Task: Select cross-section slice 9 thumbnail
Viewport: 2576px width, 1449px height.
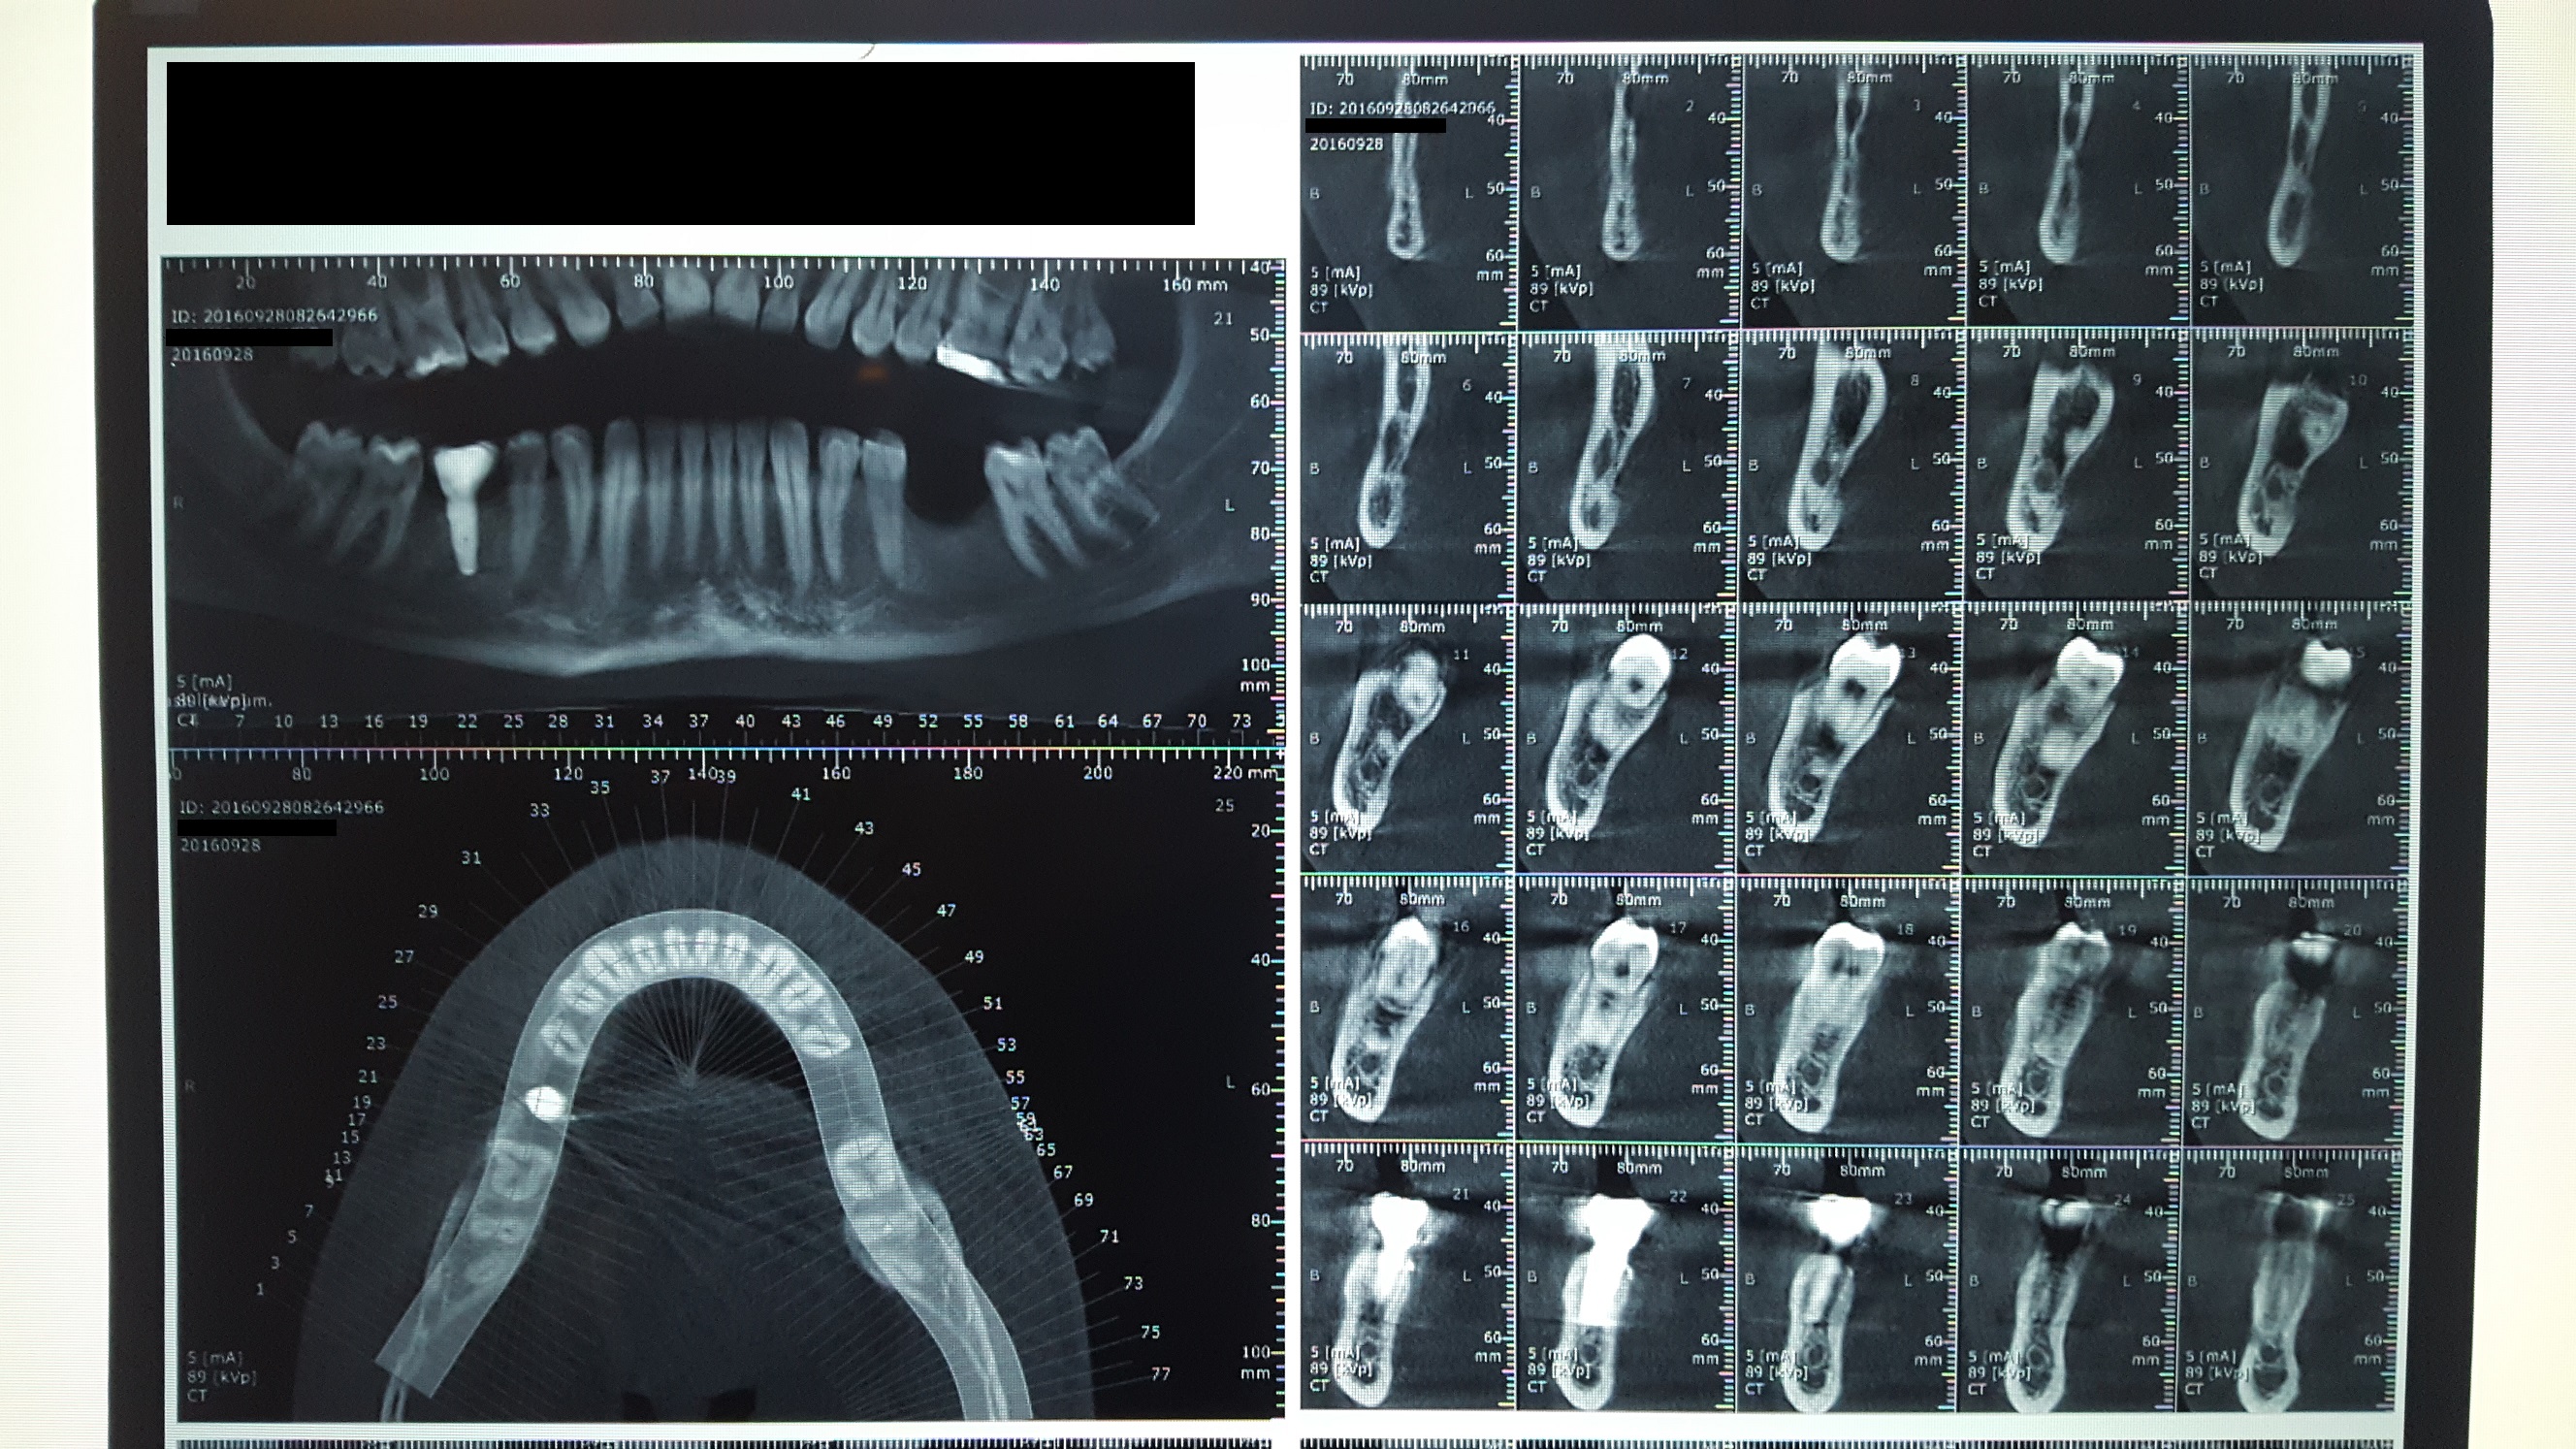Action: [x=2075, y=465]
